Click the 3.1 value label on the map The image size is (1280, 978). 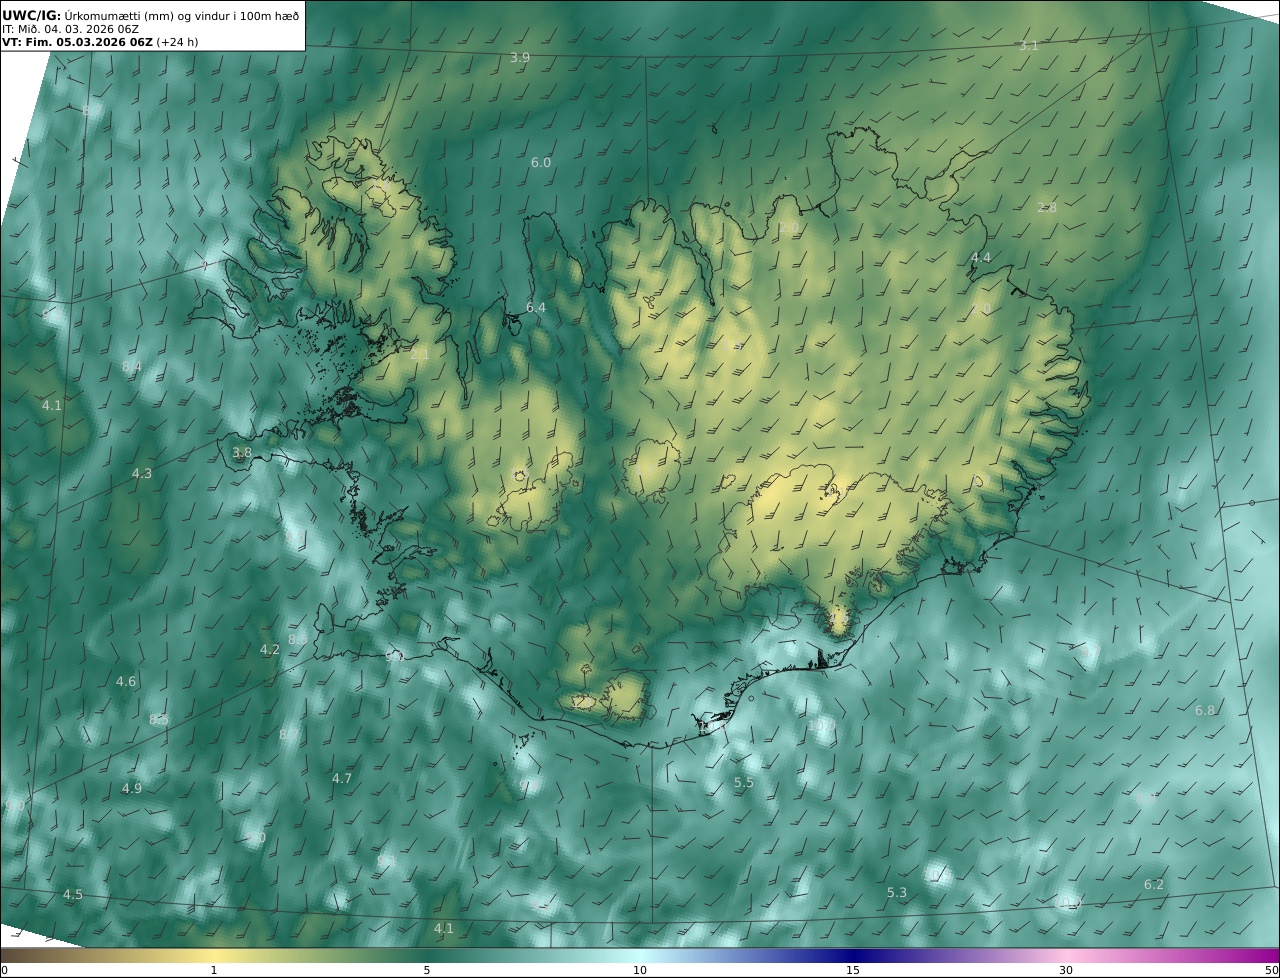click(x=1029, y=46)
